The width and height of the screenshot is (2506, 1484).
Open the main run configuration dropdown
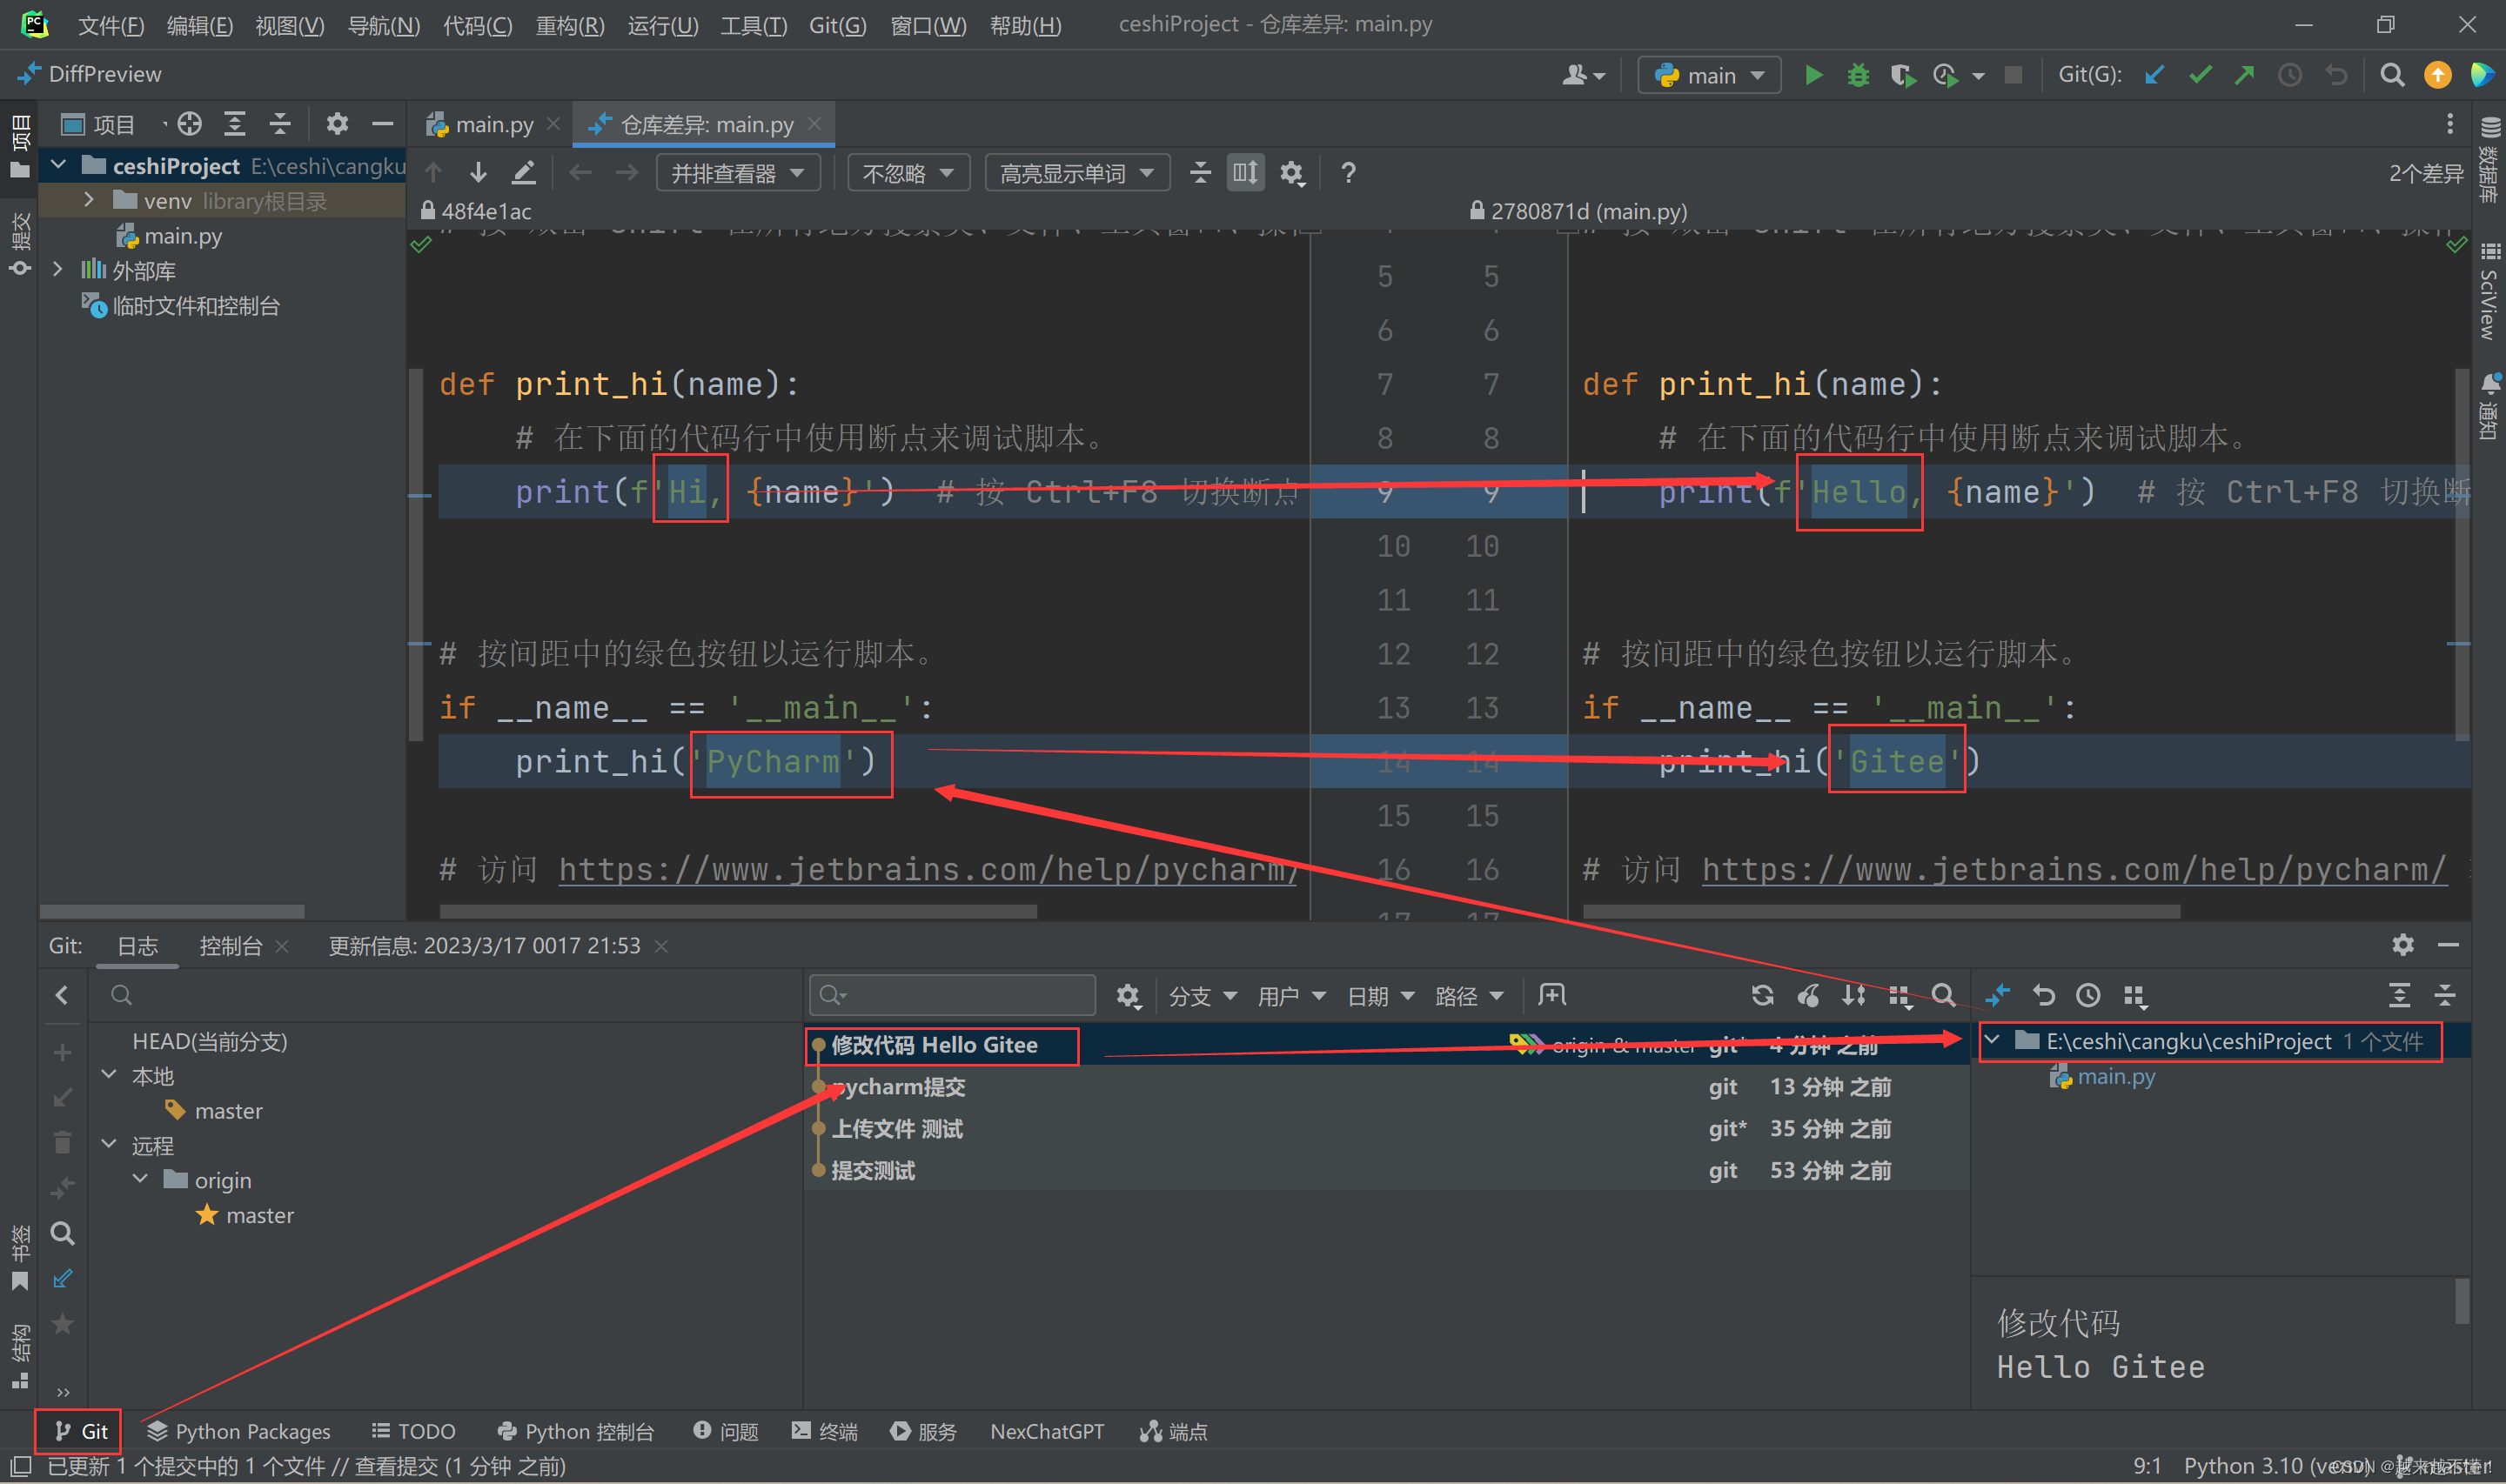[1709, 75]
